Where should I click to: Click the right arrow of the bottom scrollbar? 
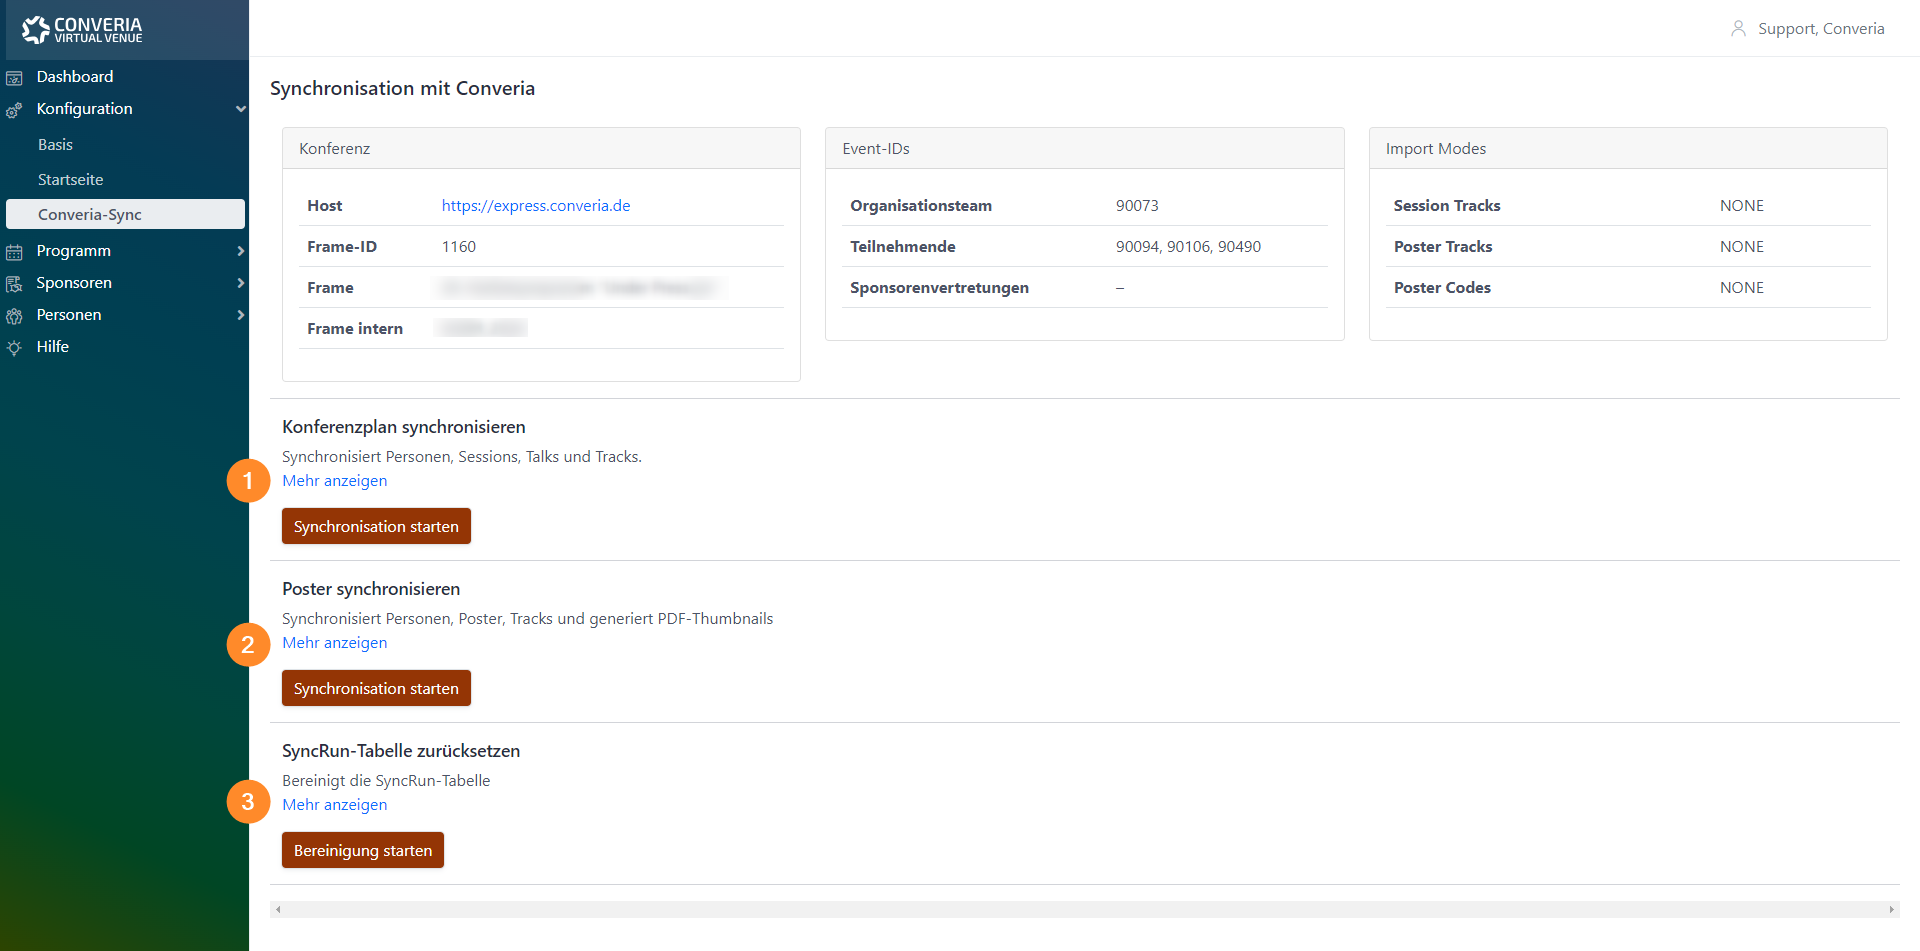pos(1894,909)
